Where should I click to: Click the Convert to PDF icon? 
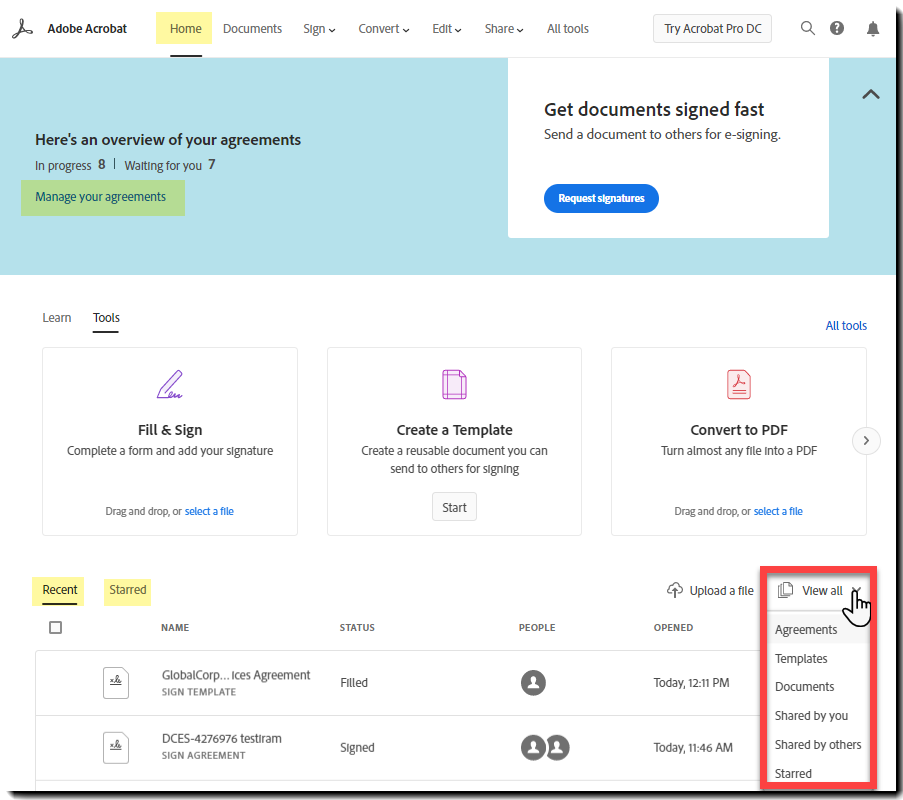[738, 384]
